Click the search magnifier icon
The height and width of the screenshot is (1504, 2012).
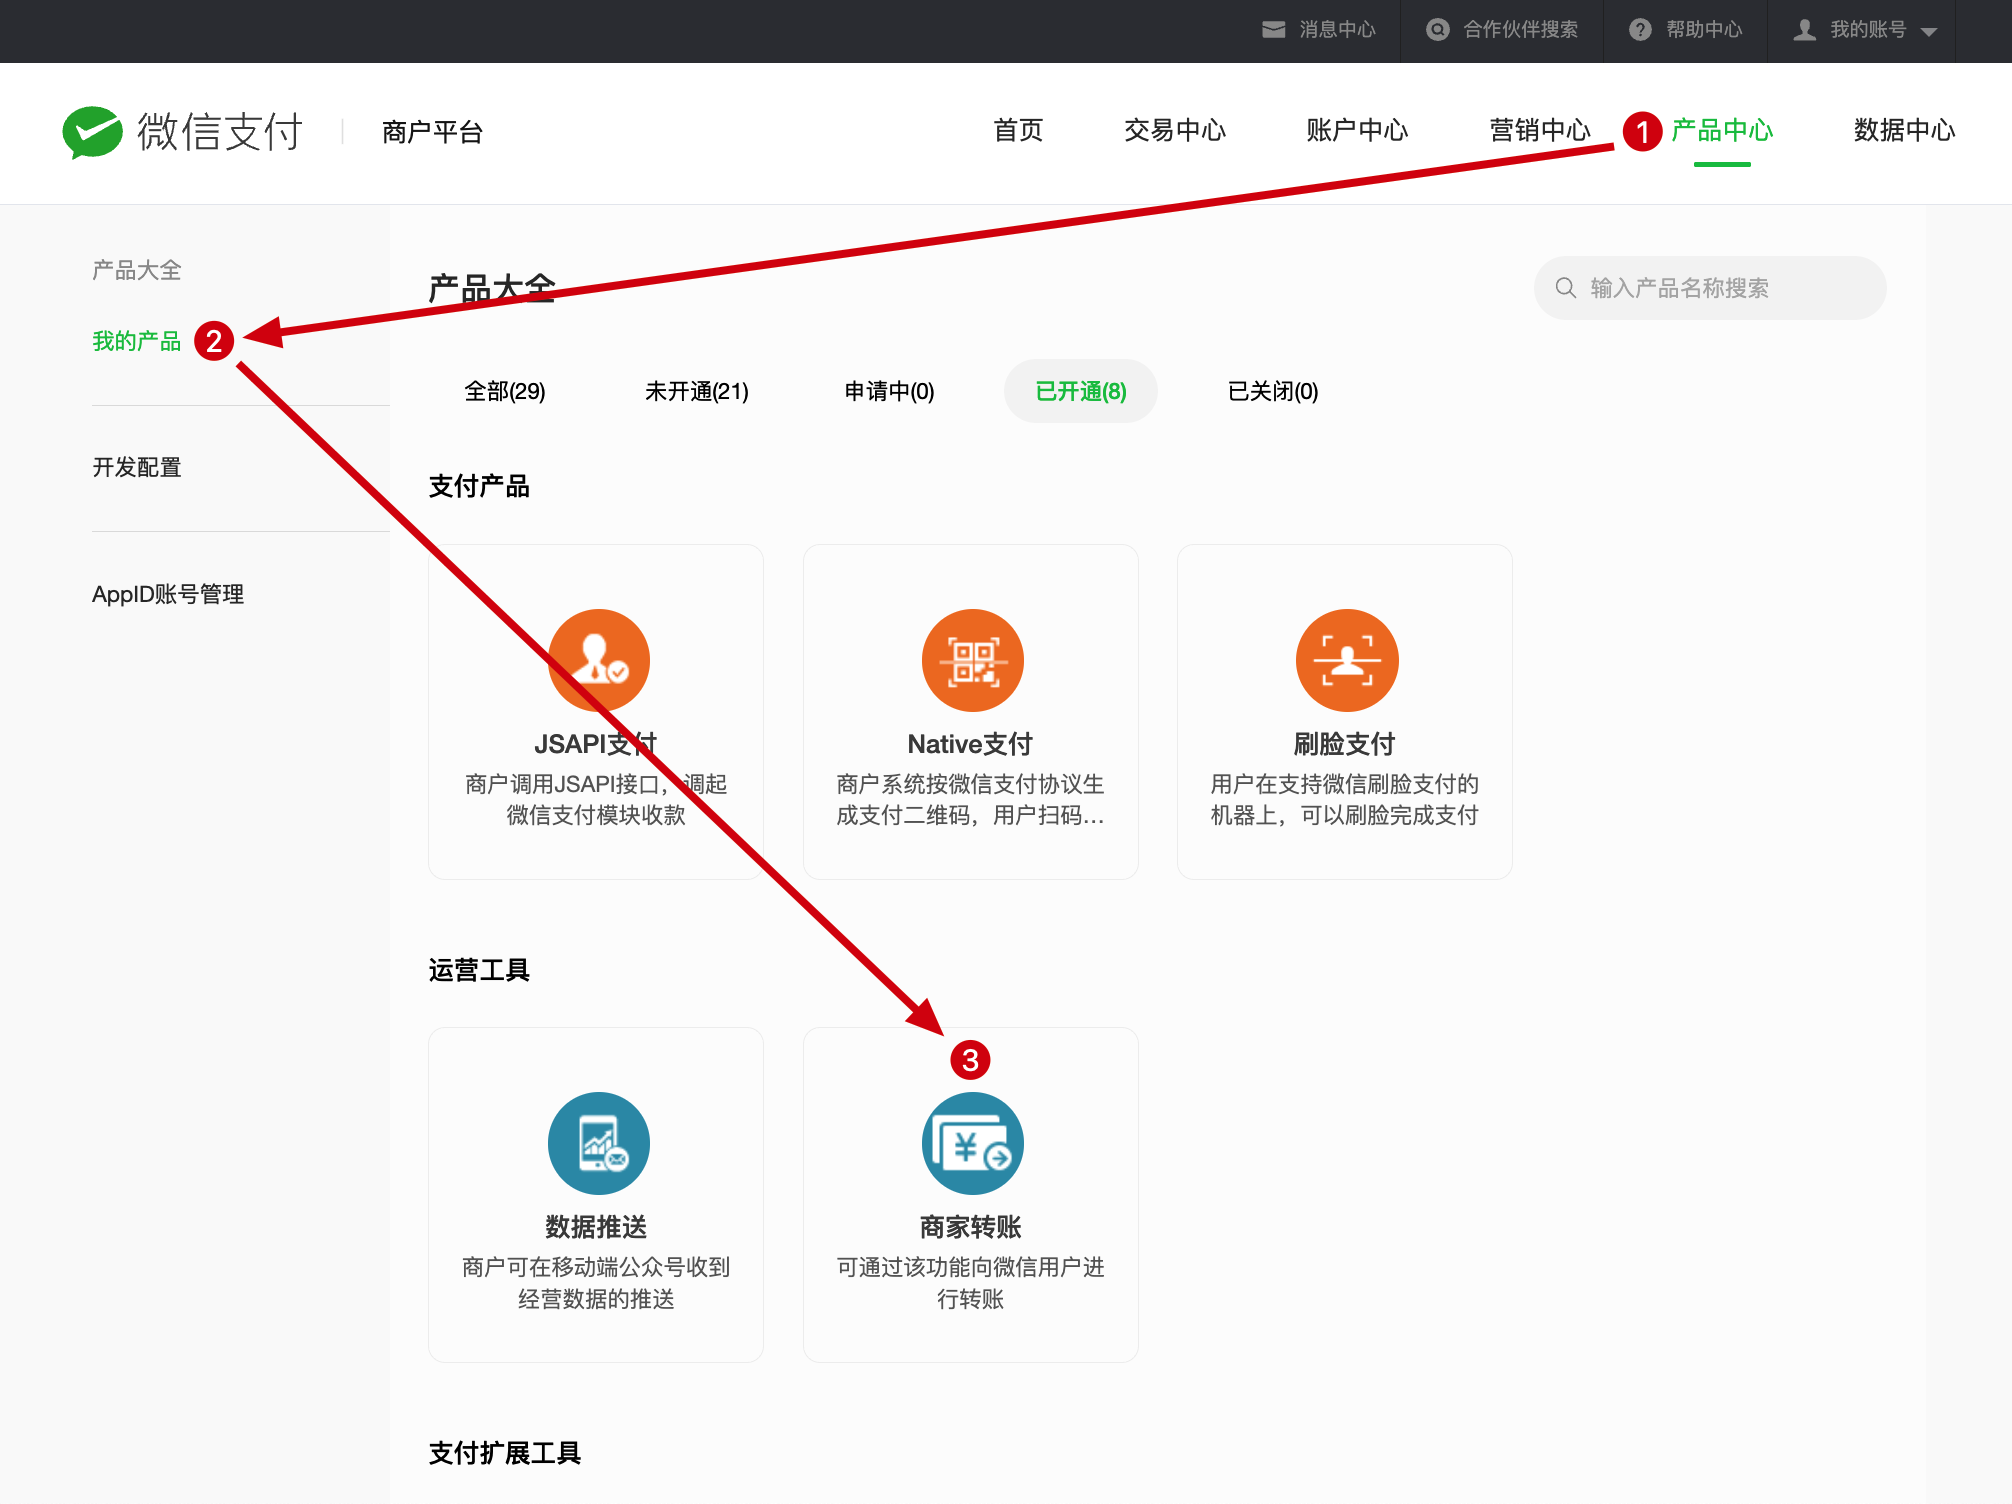point(1566,288)
